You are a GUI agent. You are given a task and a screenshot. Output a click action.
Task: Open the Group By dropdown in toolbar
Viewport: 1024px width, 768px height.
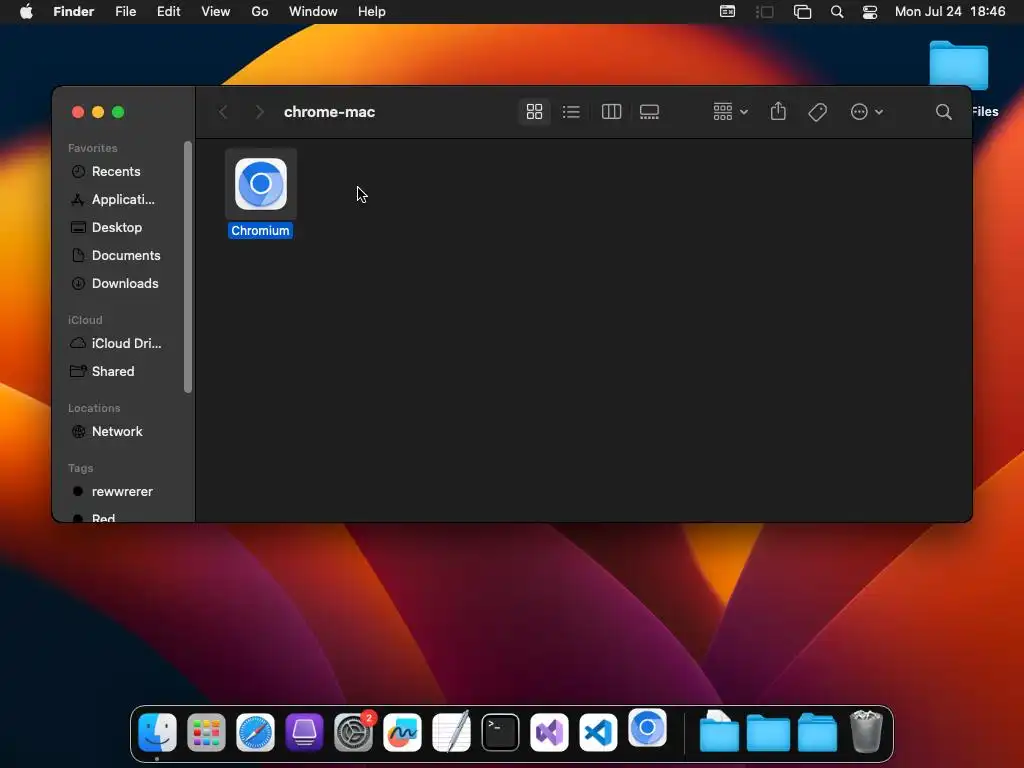(730, 112)
